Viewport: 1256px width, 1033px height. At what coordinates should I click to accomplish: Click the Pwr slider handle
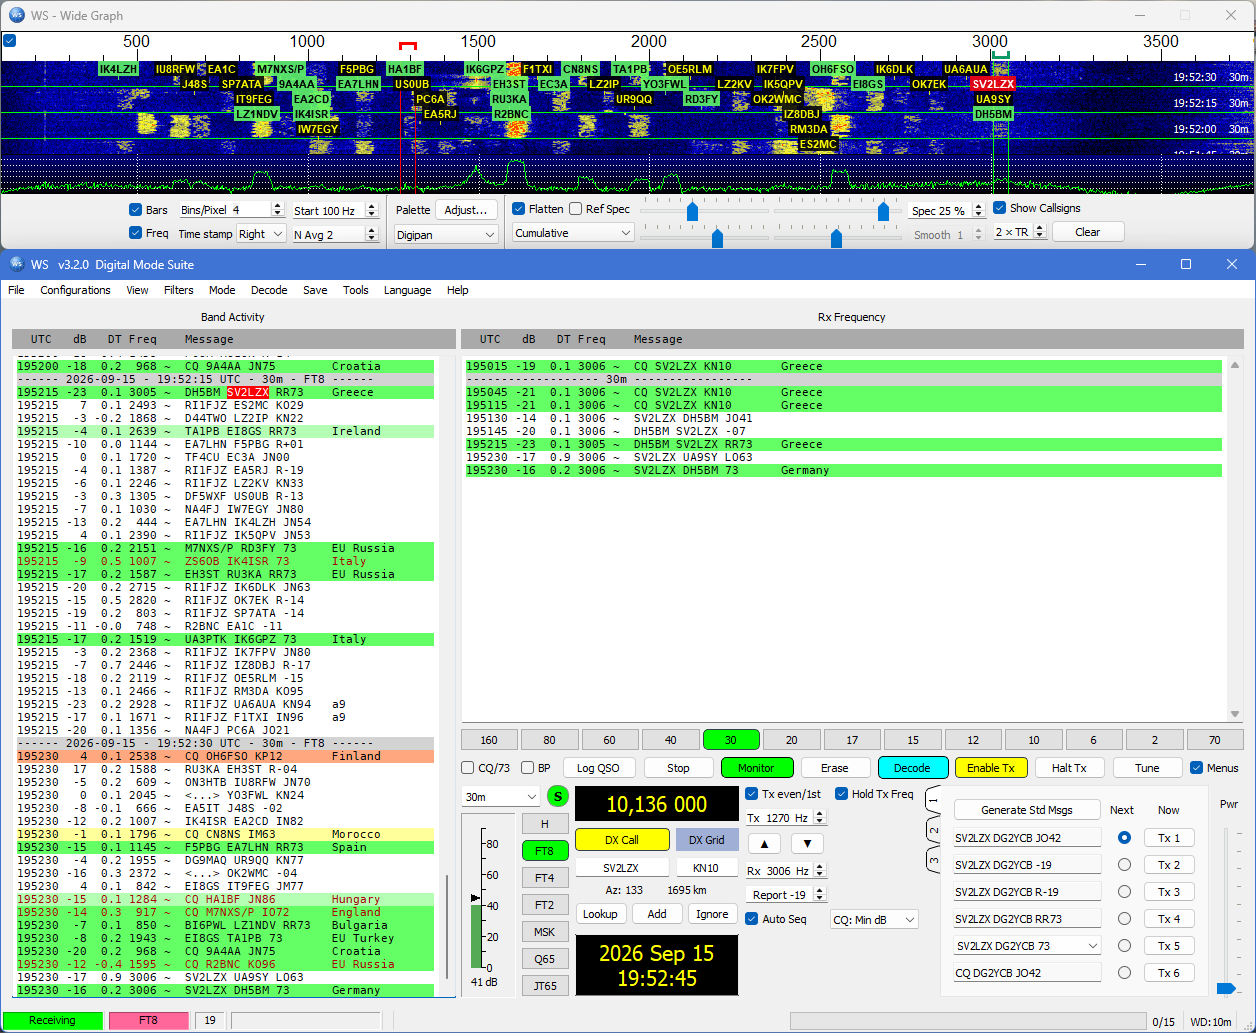(1225, 988)
